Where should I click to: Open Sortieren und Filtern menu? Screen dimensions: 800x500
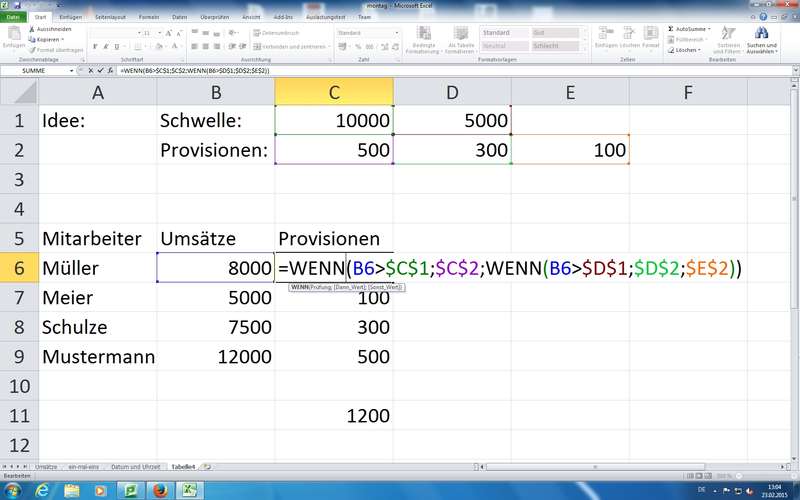(728, 40)
